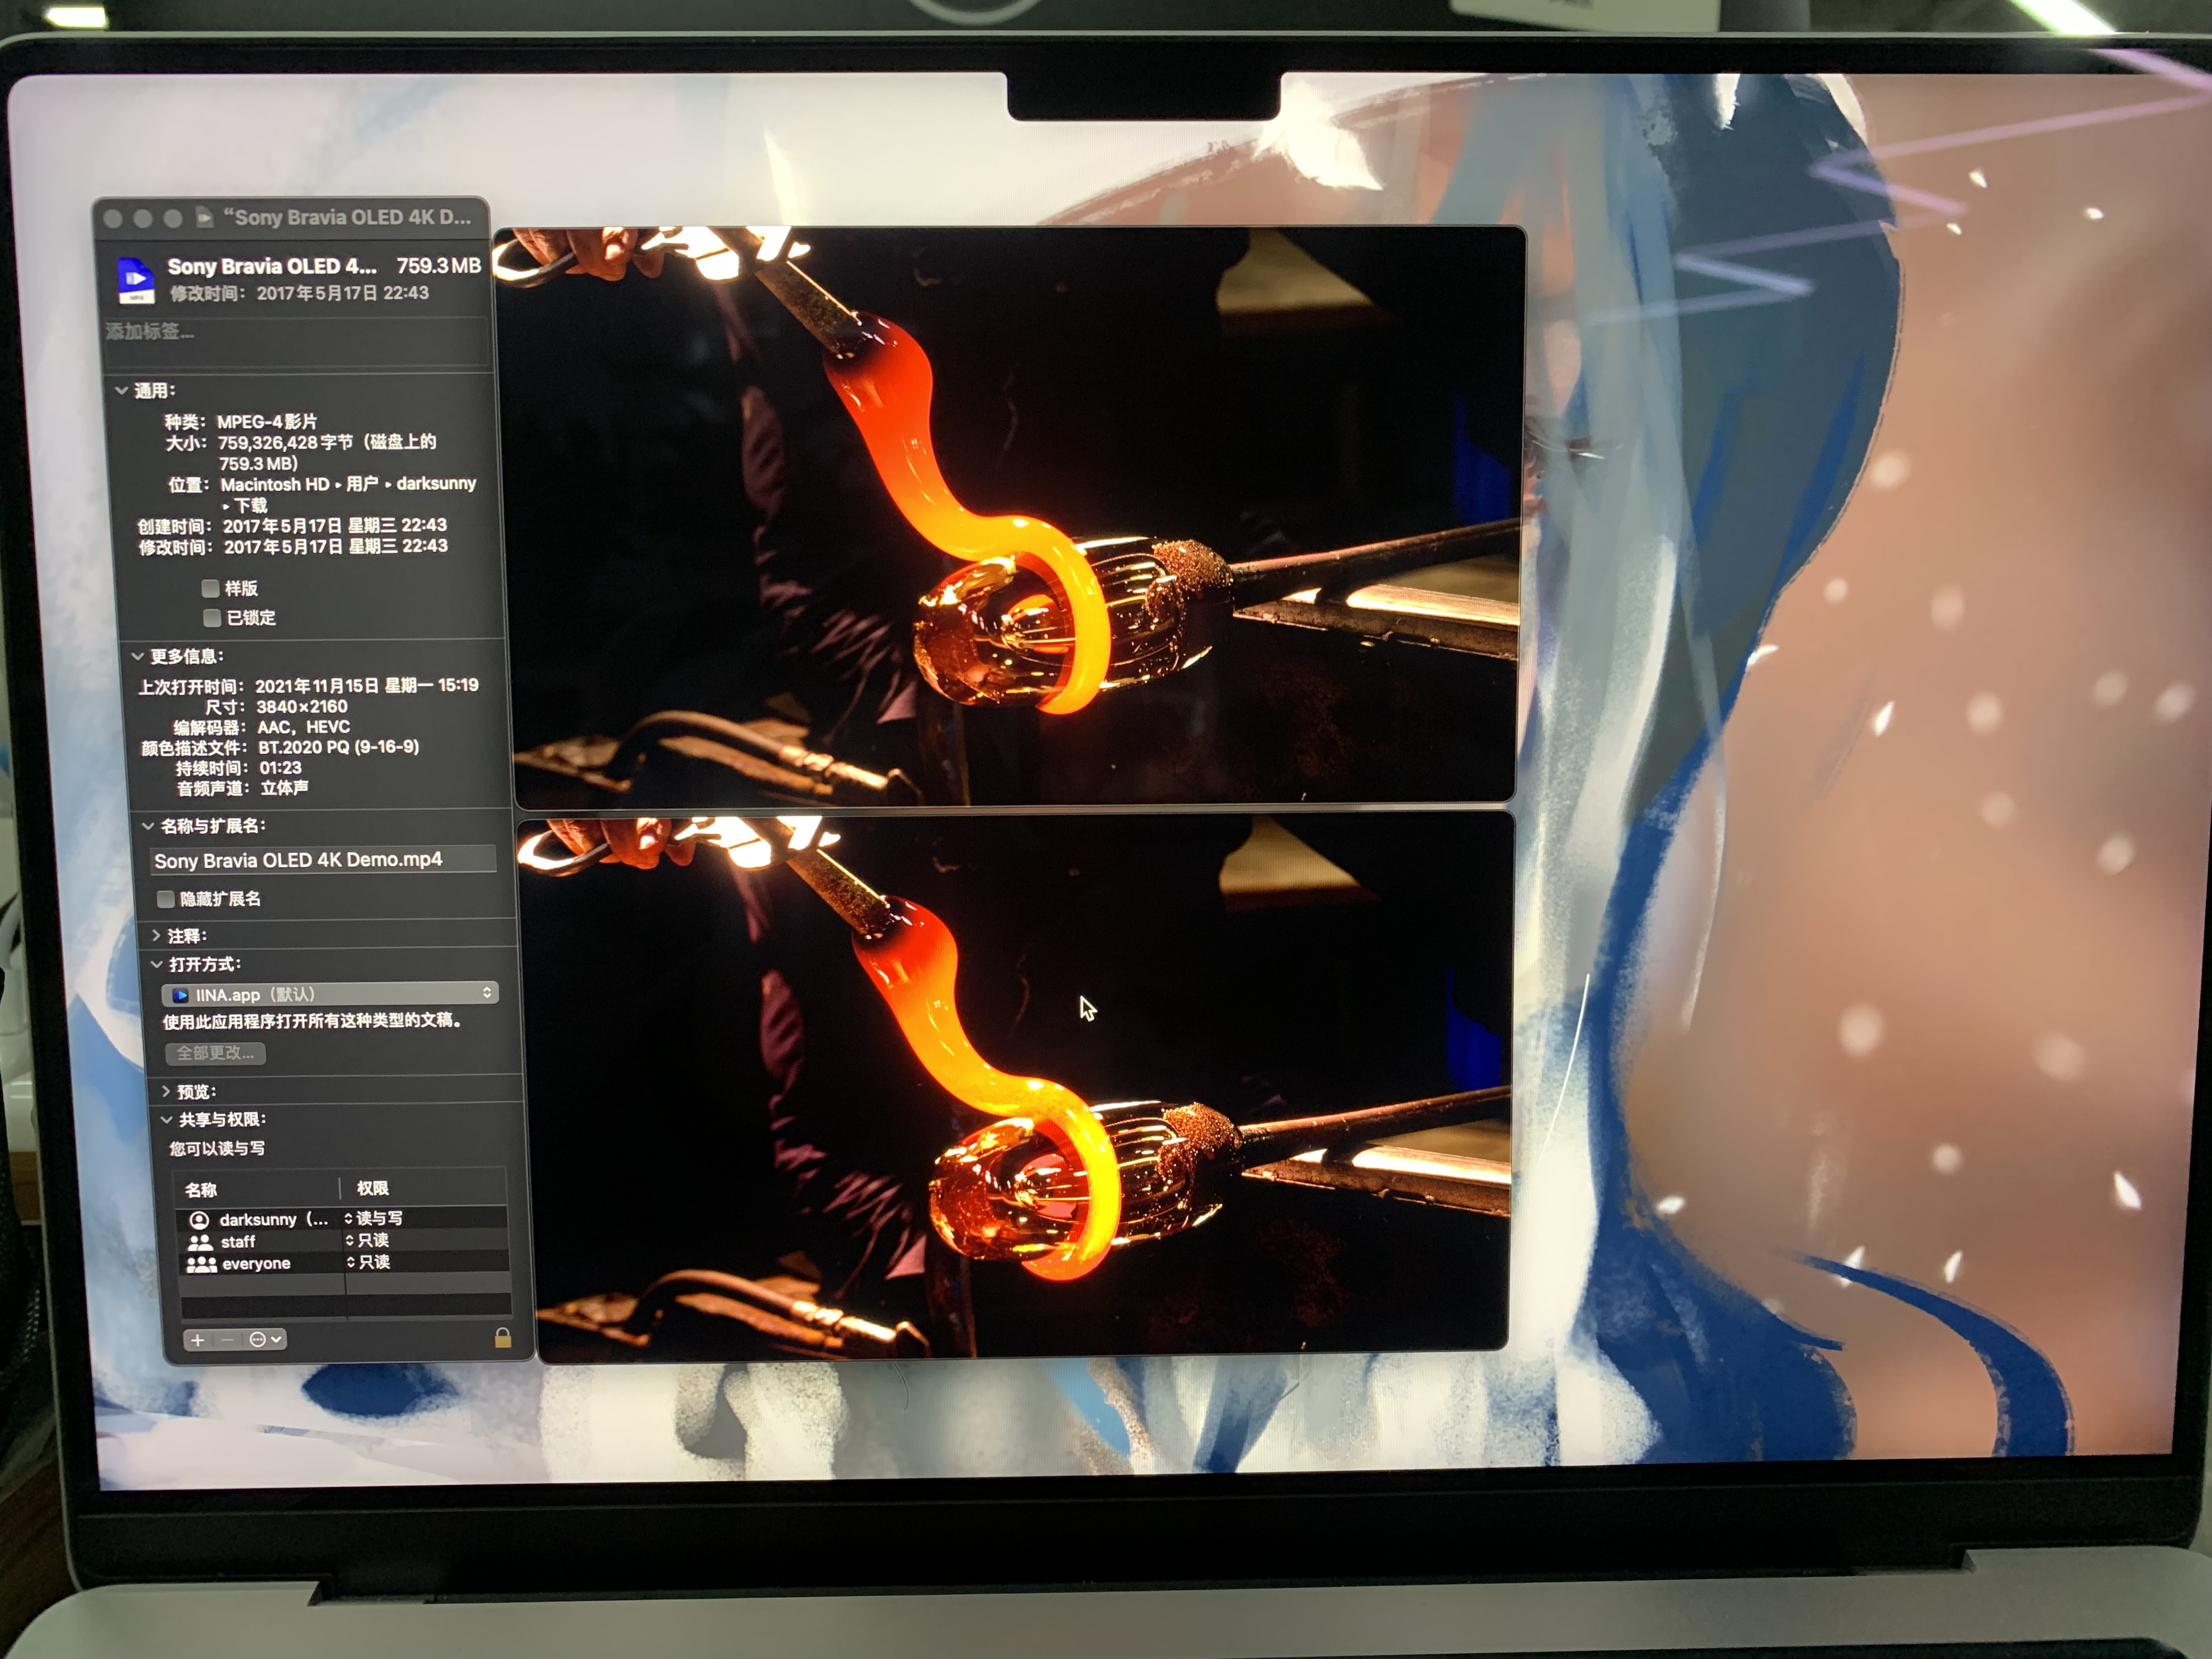Click the title bar proxy file icon
The image size is (2212, 1659).
pyautogui.click(x=204, y=217)
